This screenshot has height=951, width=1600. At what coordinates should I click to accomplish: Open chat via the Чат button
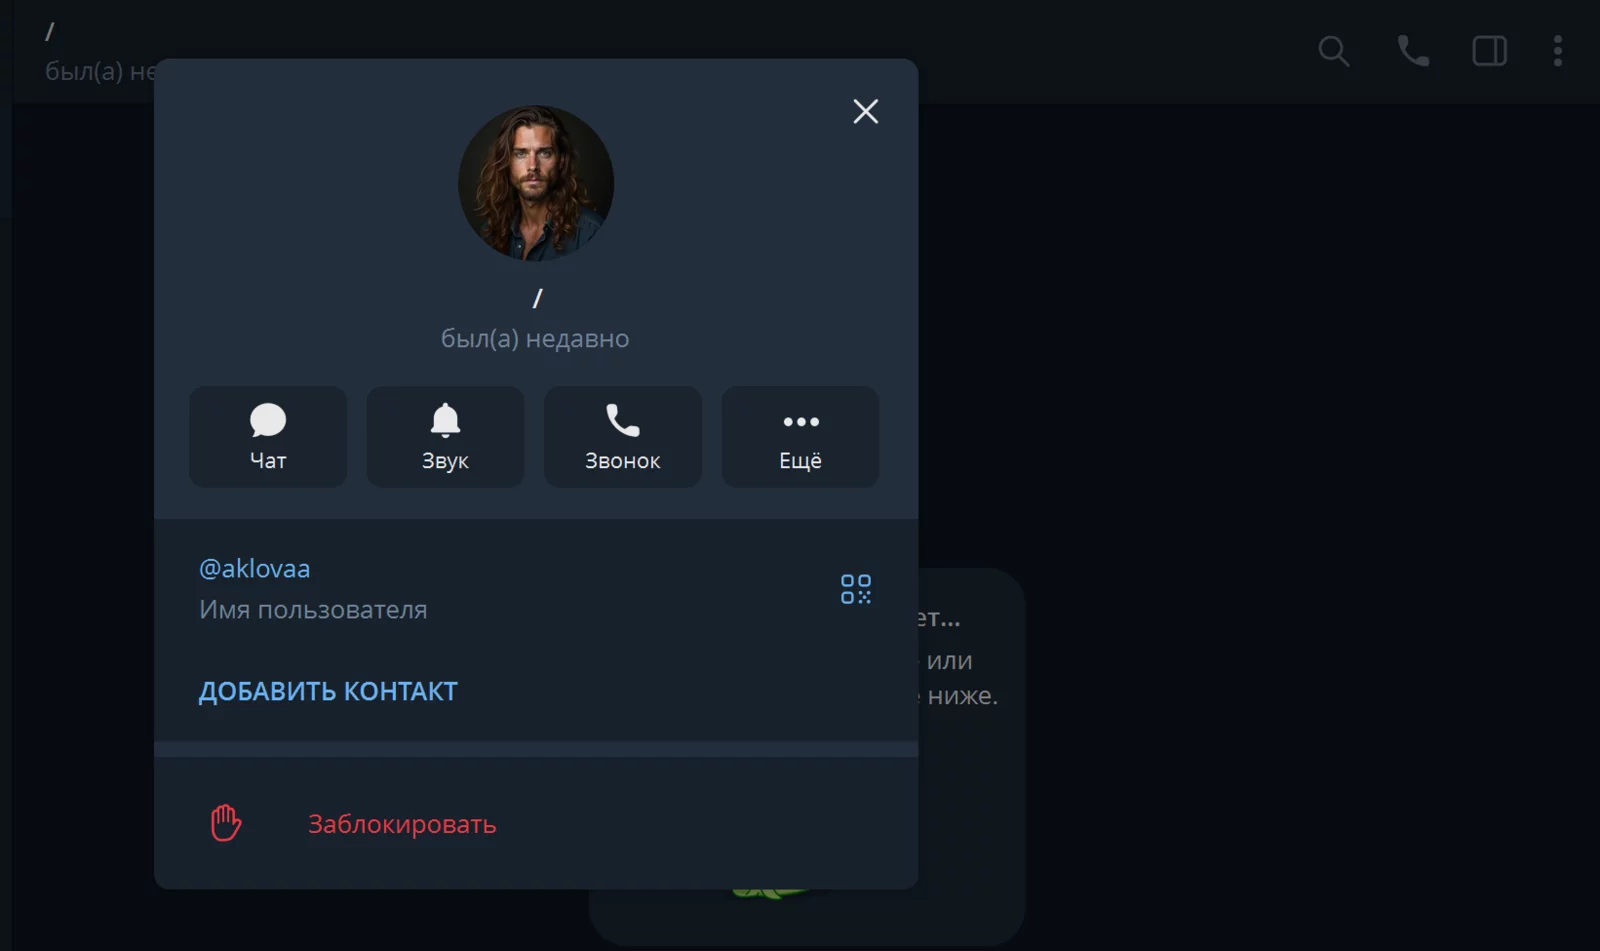(268, 437)
